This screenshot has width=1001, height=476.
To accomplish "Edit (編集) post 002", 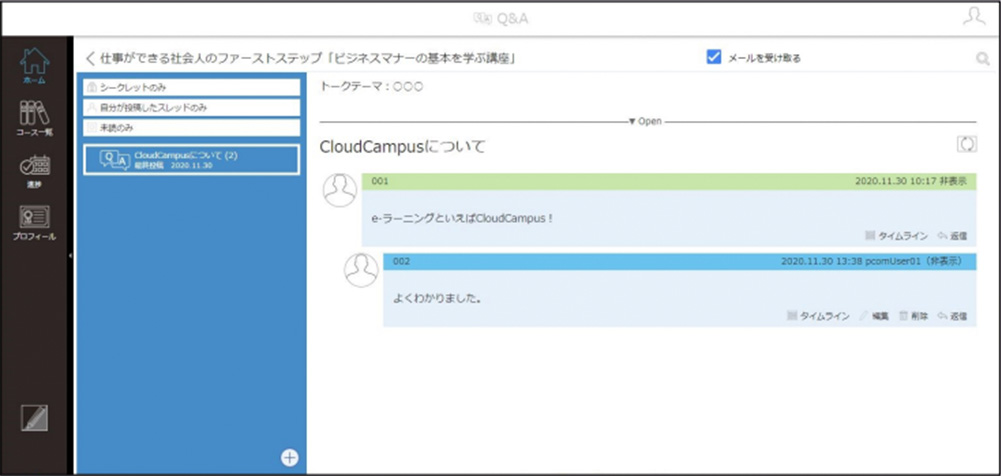I will (x=874, y=316).
